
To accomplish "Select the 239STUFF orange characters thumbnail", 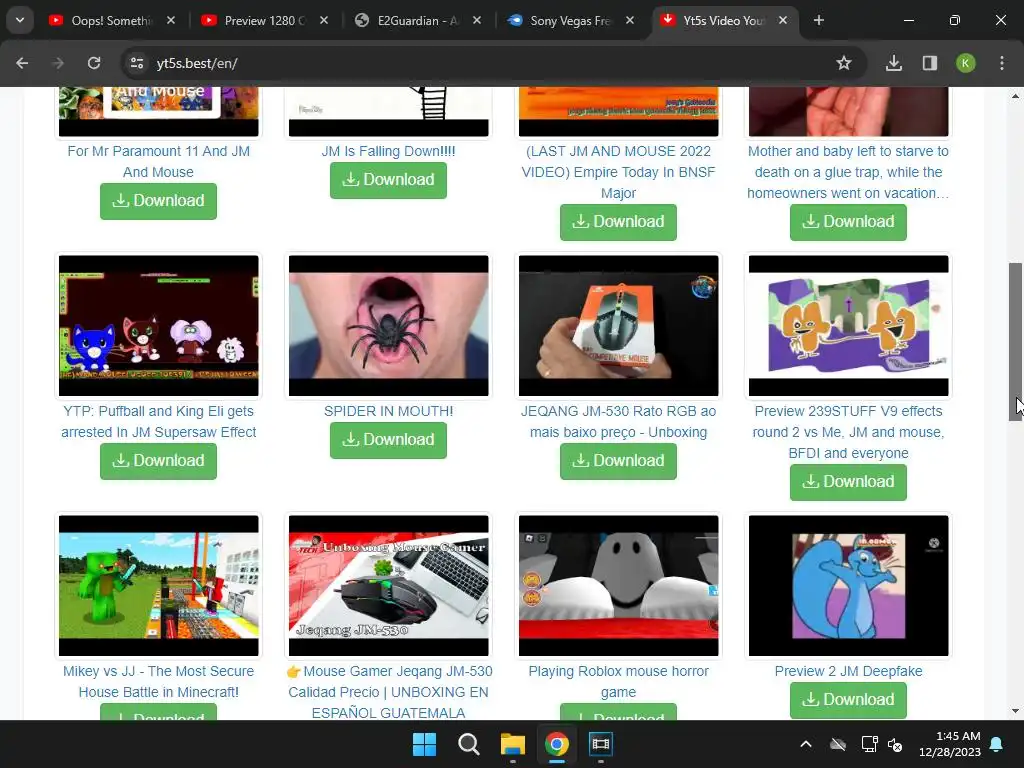I will [x=848, y=325].
